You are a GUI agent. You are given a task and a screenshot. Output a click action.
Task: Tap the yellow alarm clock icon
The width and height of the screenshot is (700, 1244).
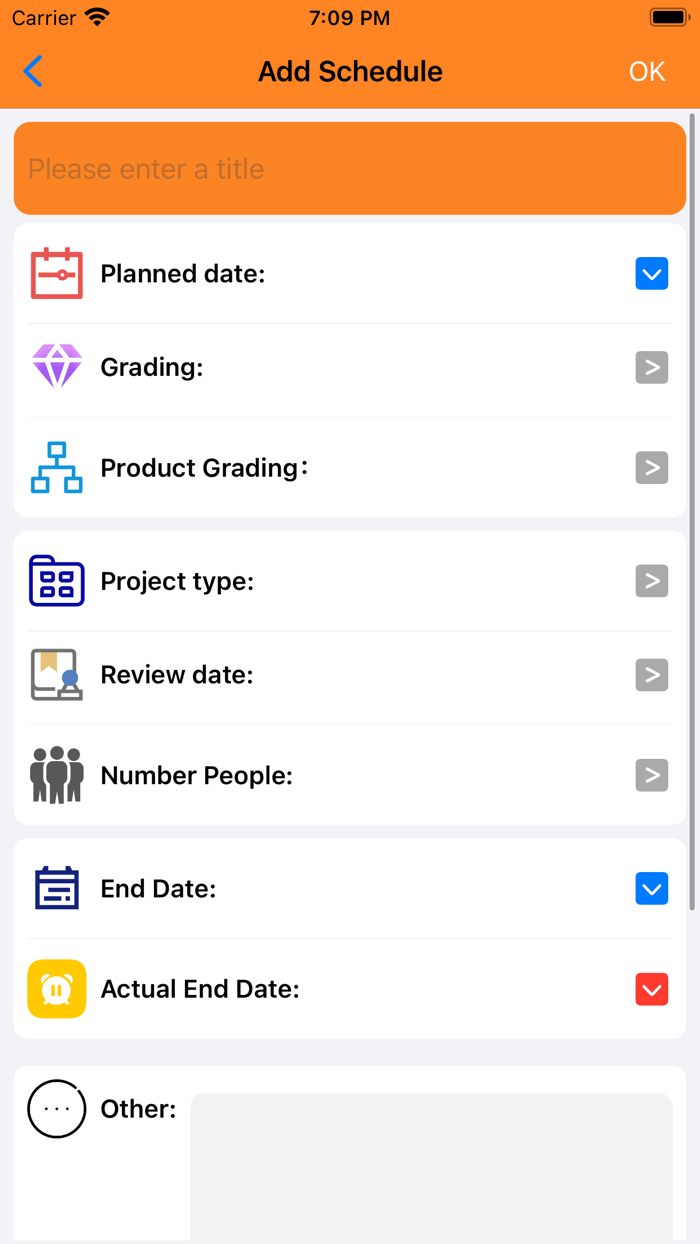point(57,989)
